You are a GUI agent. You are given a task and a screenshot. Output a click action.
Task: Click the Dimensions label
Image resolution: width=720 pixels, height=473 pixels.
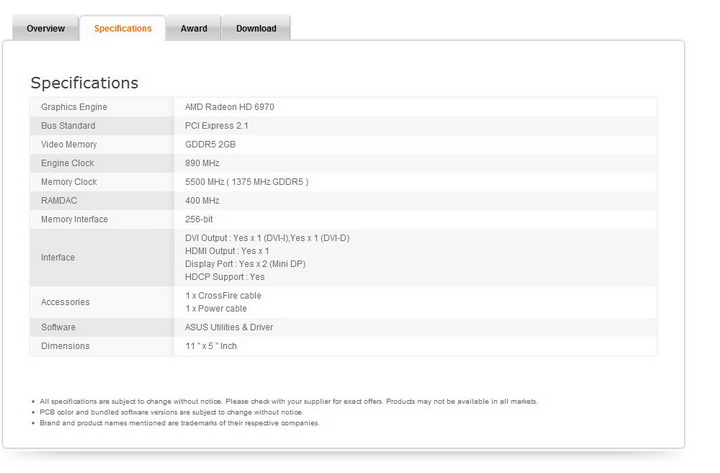65,346
